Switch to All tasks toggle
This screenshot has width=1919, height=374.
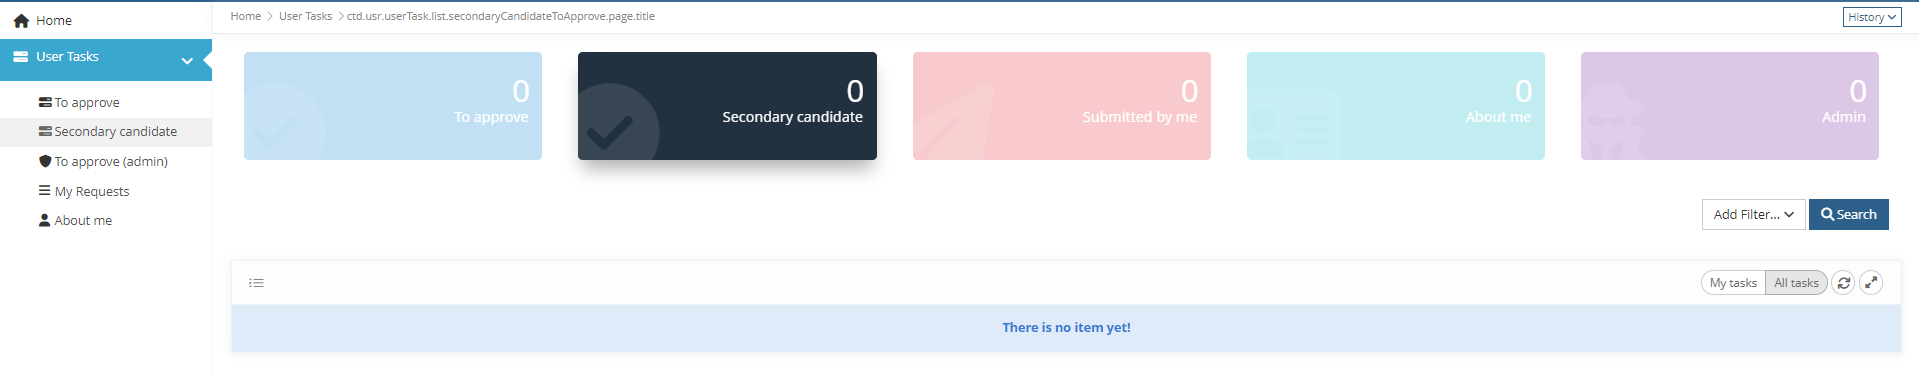point(1796,283)
